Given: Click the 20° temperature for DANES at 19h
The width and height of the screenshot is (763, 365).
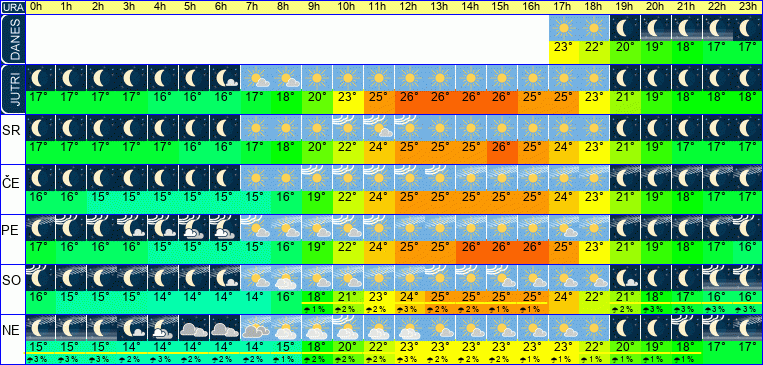Looking at the screenshot, I should pos(625,47).
